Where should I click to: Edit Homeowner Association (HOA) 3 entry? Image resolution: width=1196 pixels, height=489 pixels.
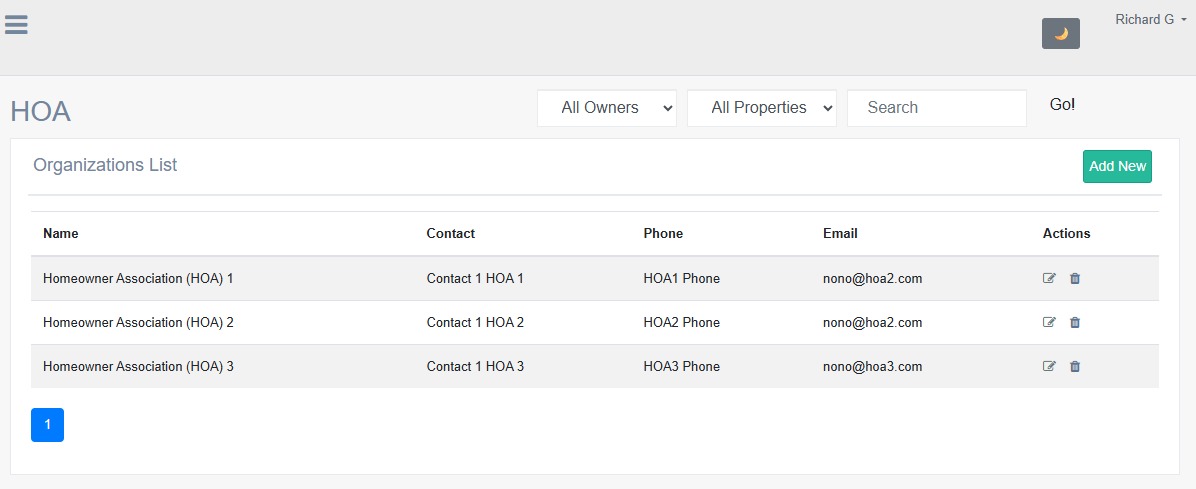coord(1049,367)
